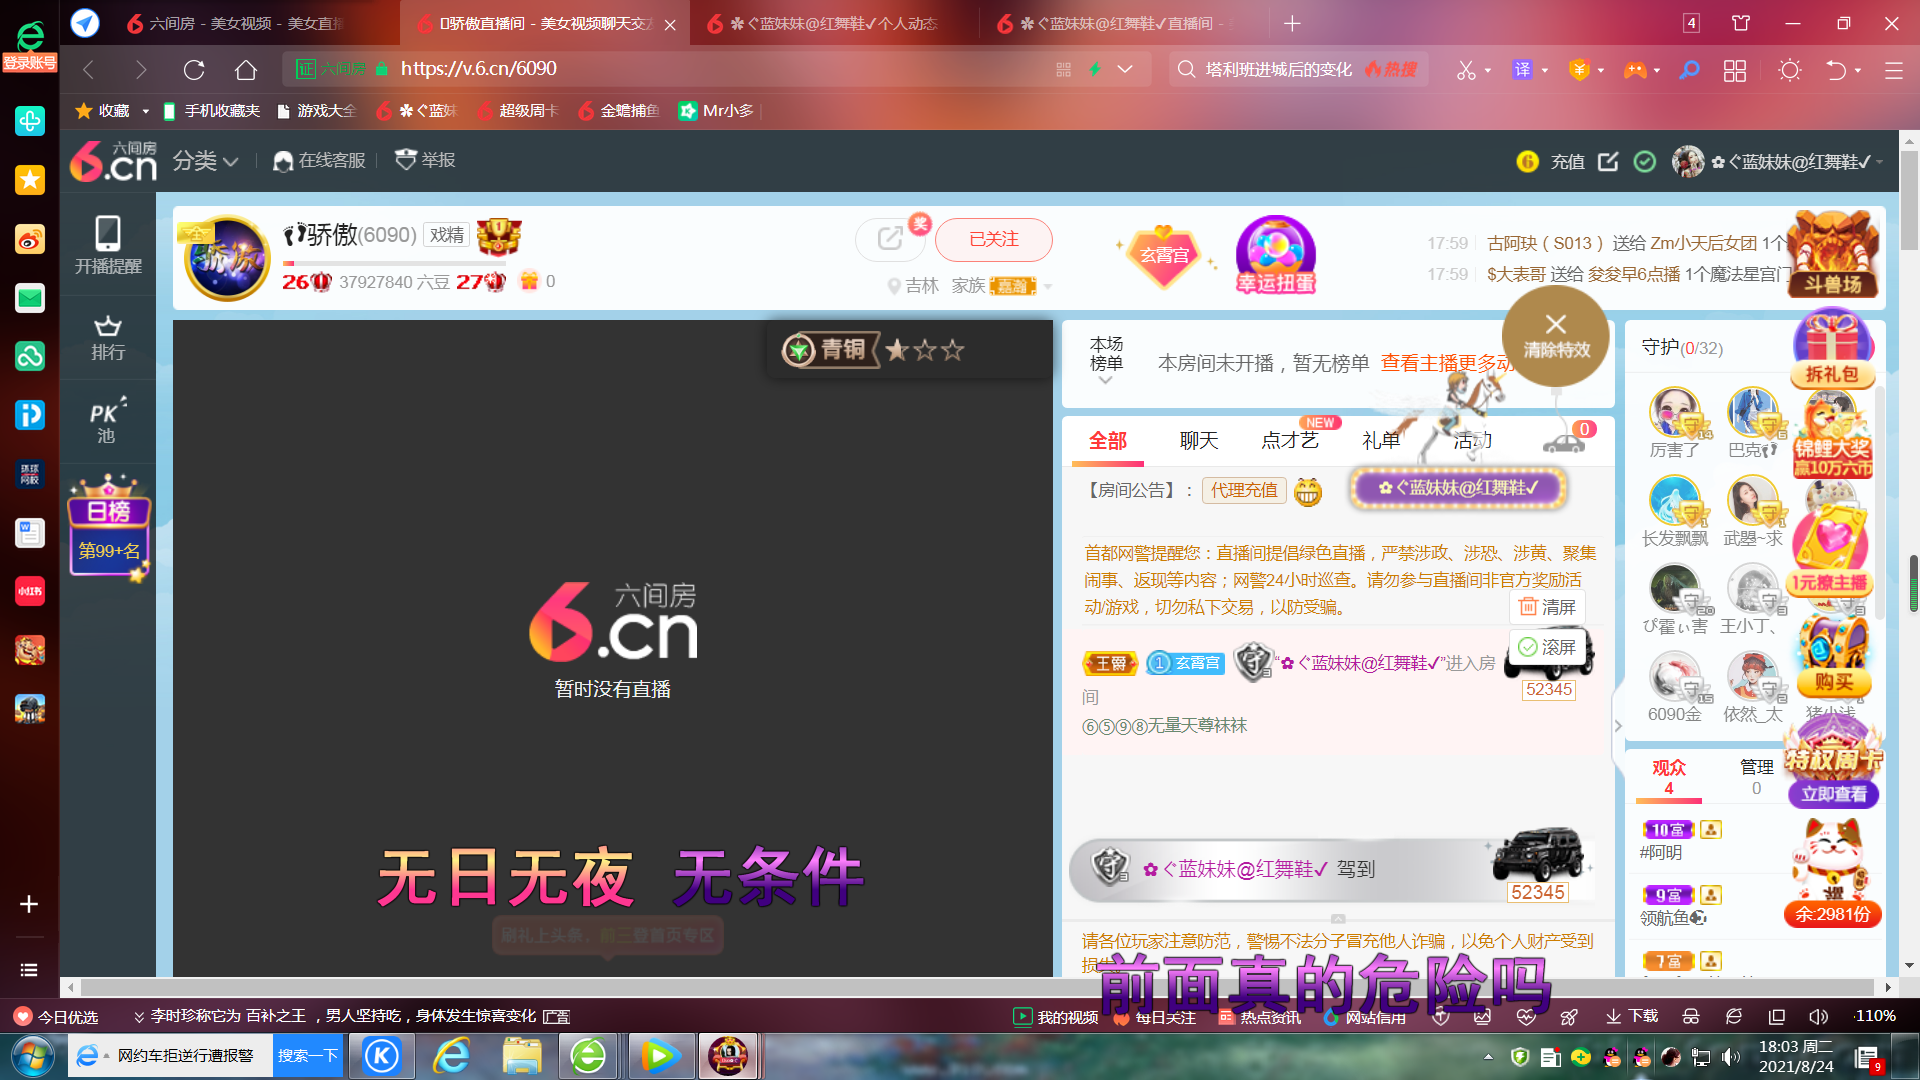Open the scissors screenshot tool
Image resolution: width=1920 pixels, height=1080 pixels.
(x=1466, y=70)
